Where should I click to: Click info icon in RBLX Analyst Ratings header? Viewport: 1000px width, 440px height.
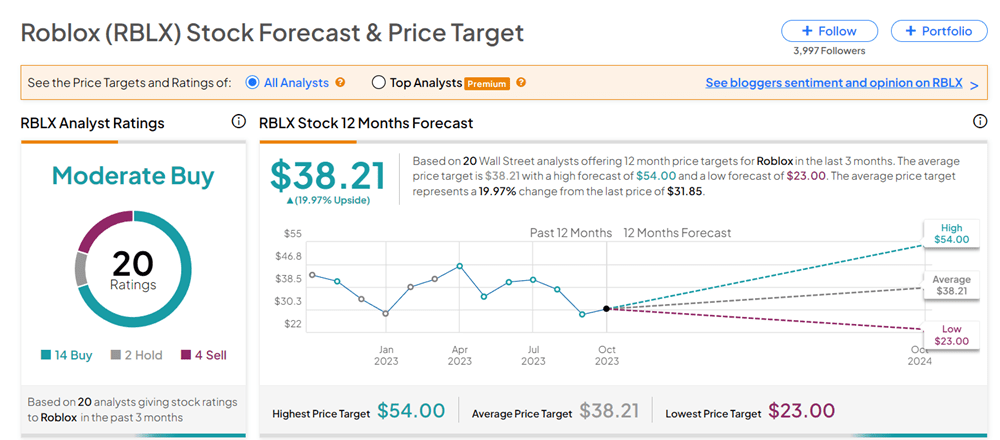(238, 122)
